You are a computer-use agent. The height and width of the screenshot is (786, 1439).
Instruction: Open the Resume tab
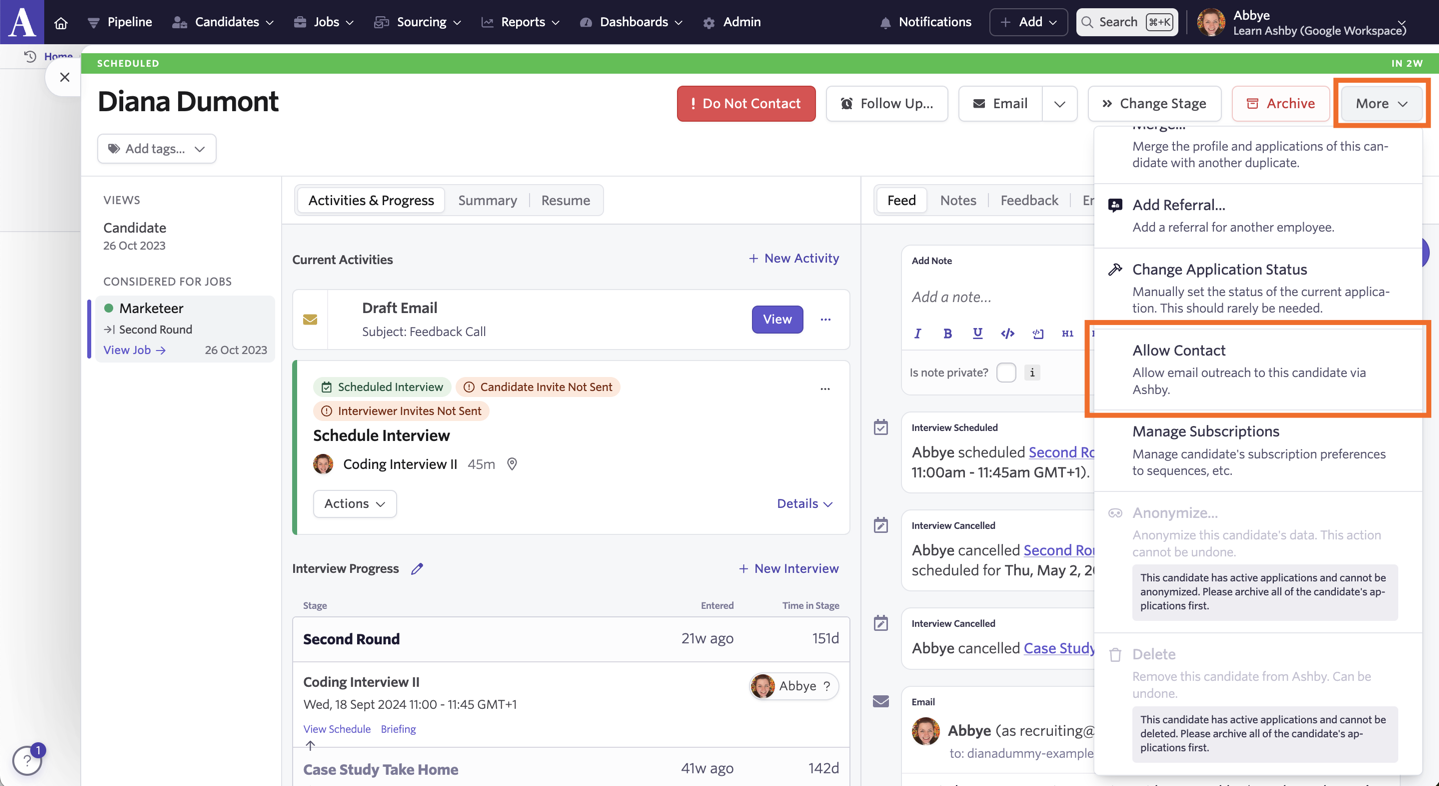click(565, 201)
